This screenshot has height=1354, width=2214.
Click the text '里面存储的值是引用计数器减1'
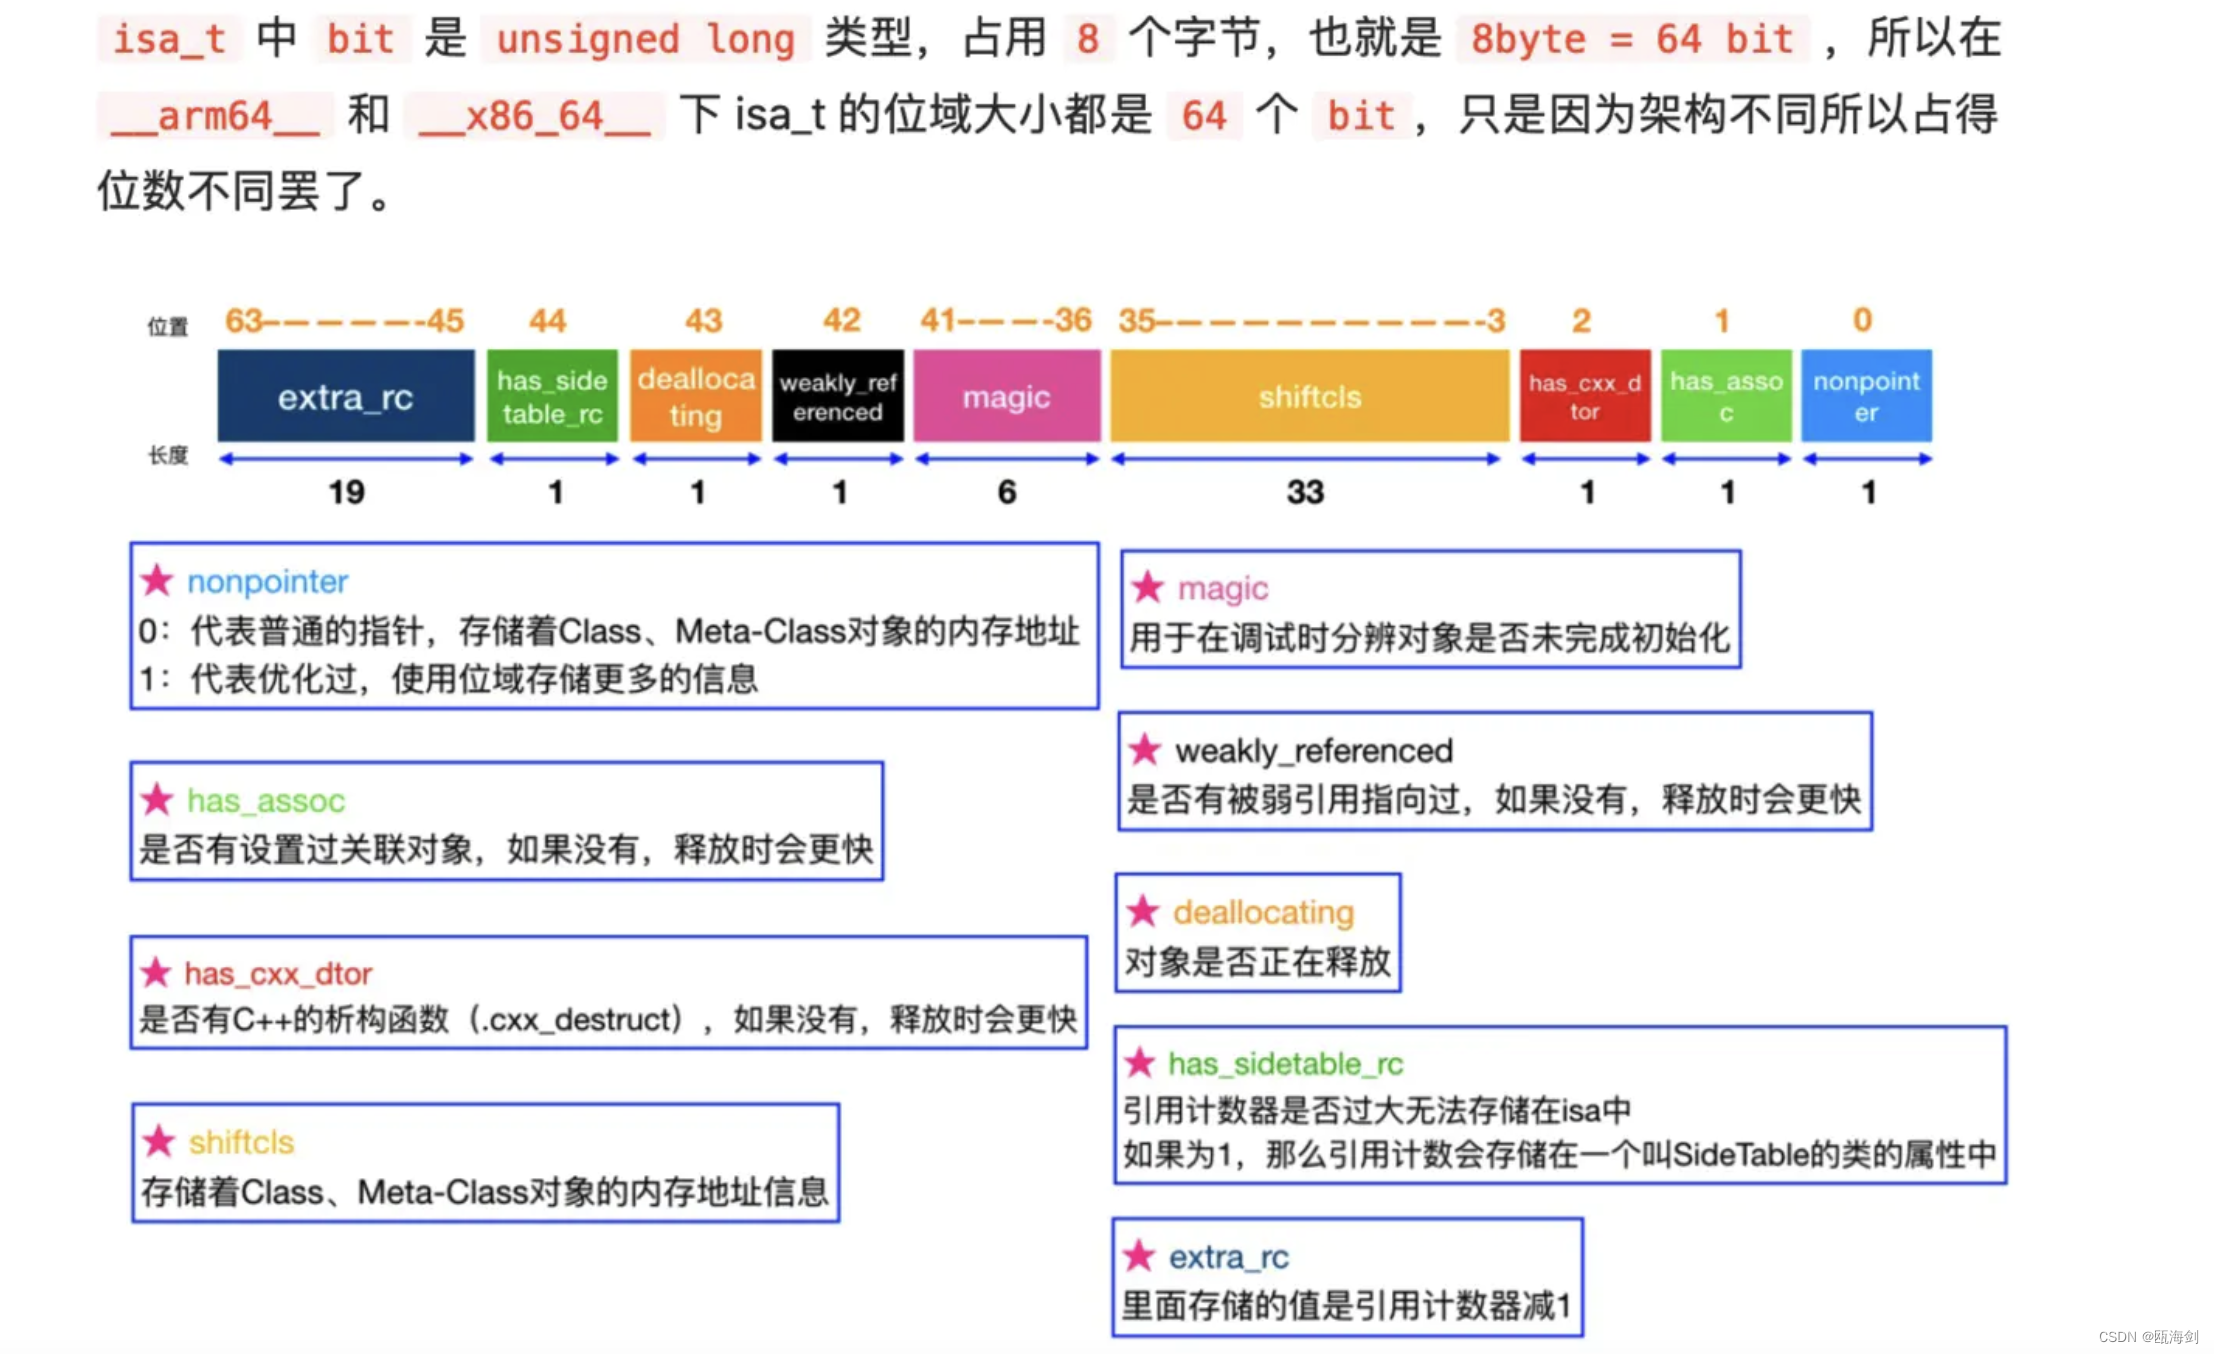point(1346,1305)
